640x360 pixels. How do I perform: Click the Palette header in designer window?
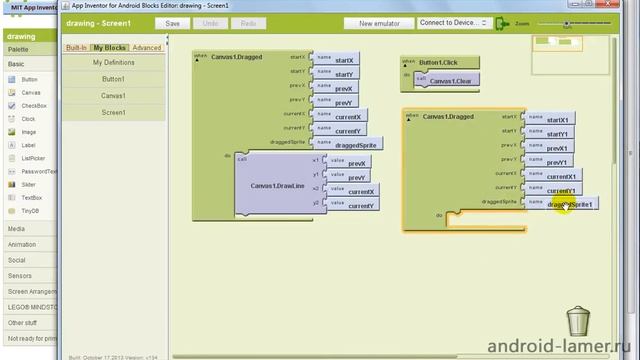click(30, 49)
